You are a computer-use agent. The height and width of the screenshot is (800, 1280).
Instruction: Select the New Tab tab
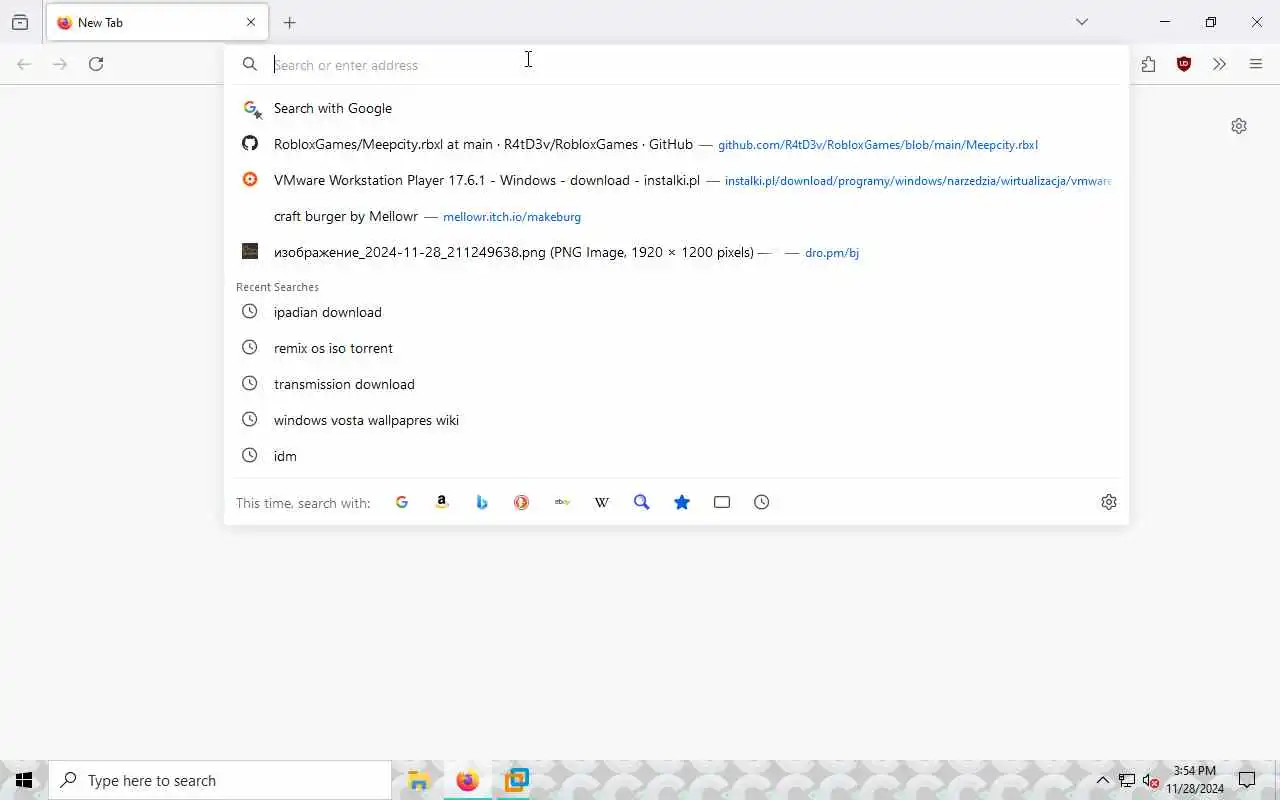click(x=157, y=22)
